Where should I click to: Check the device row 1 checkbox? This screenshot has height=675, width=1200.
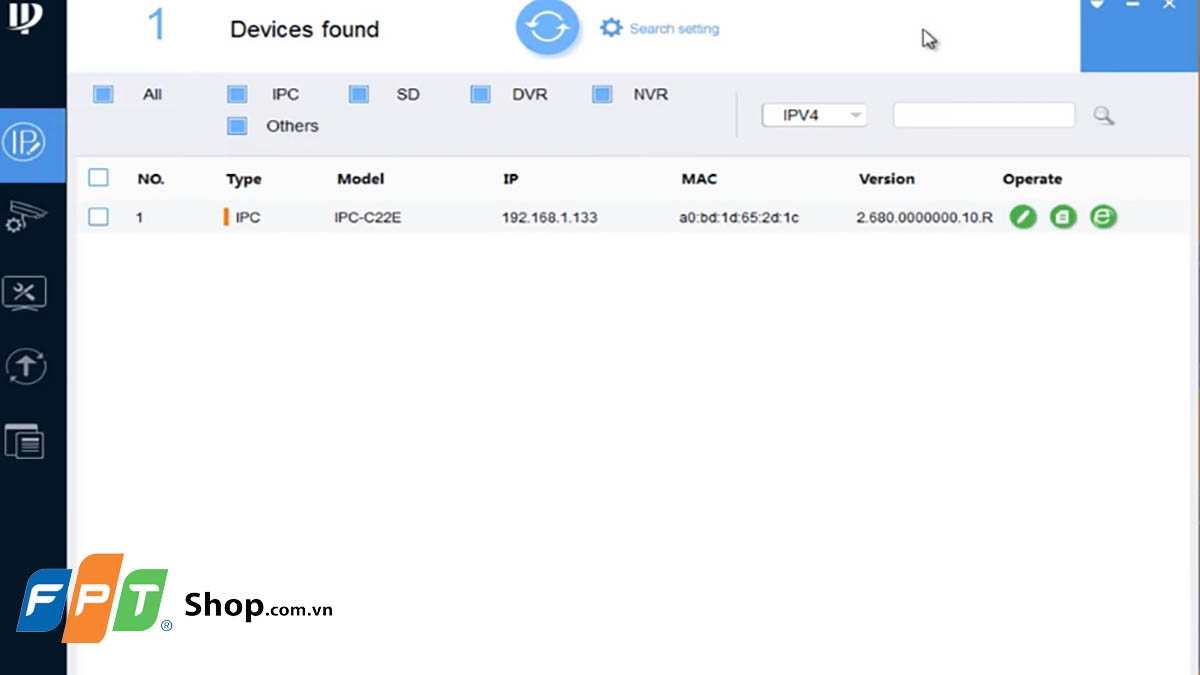(x=98, y=216)
